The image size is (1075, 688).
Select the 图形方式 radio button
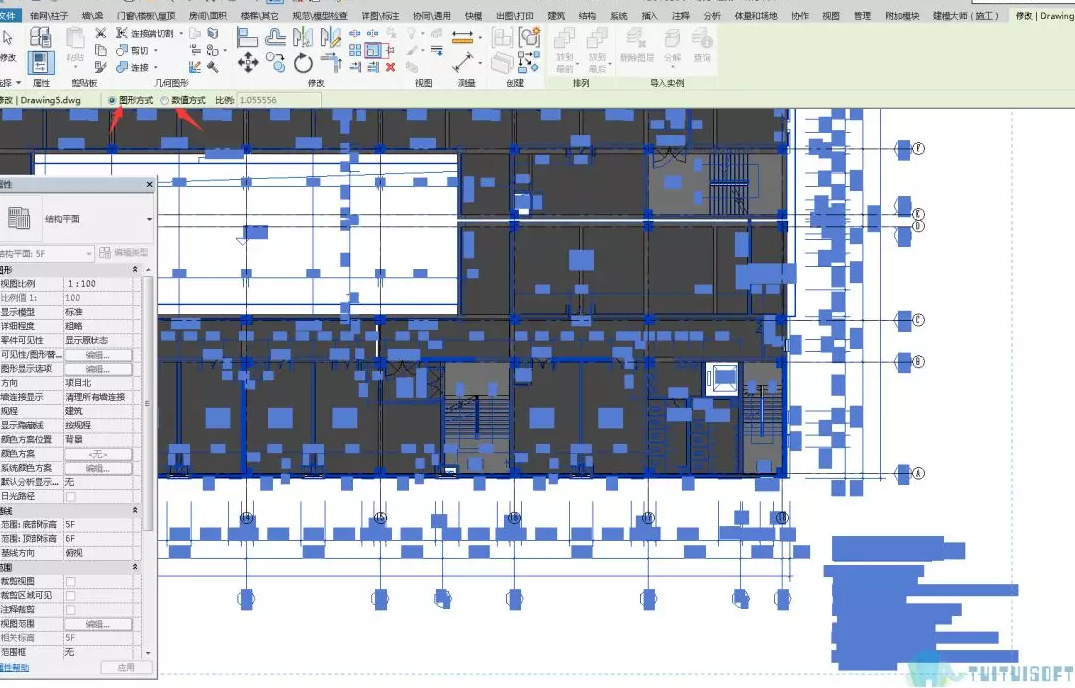[x=112, y=100]
